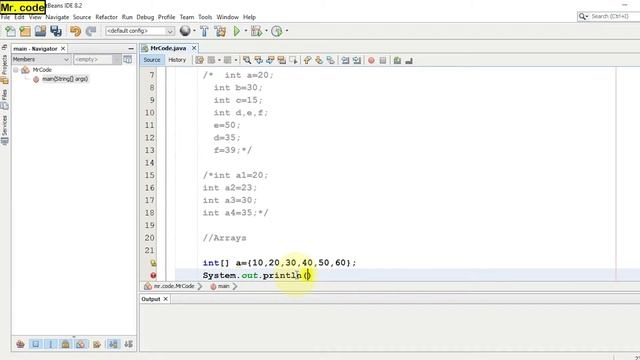The image size is (640, 360).
Task: Click the Shift Line Right icon
Action: 357,60
